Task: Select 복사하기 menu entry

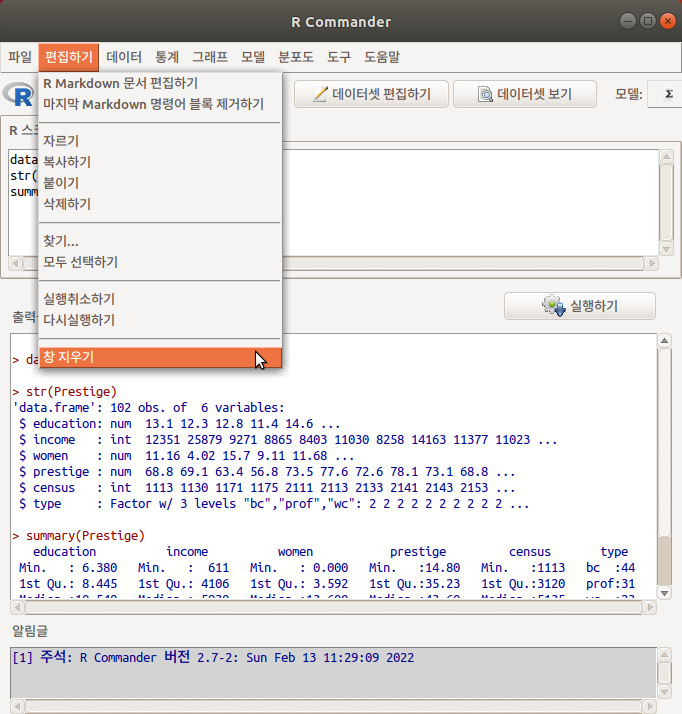Action: pos(160,162)
